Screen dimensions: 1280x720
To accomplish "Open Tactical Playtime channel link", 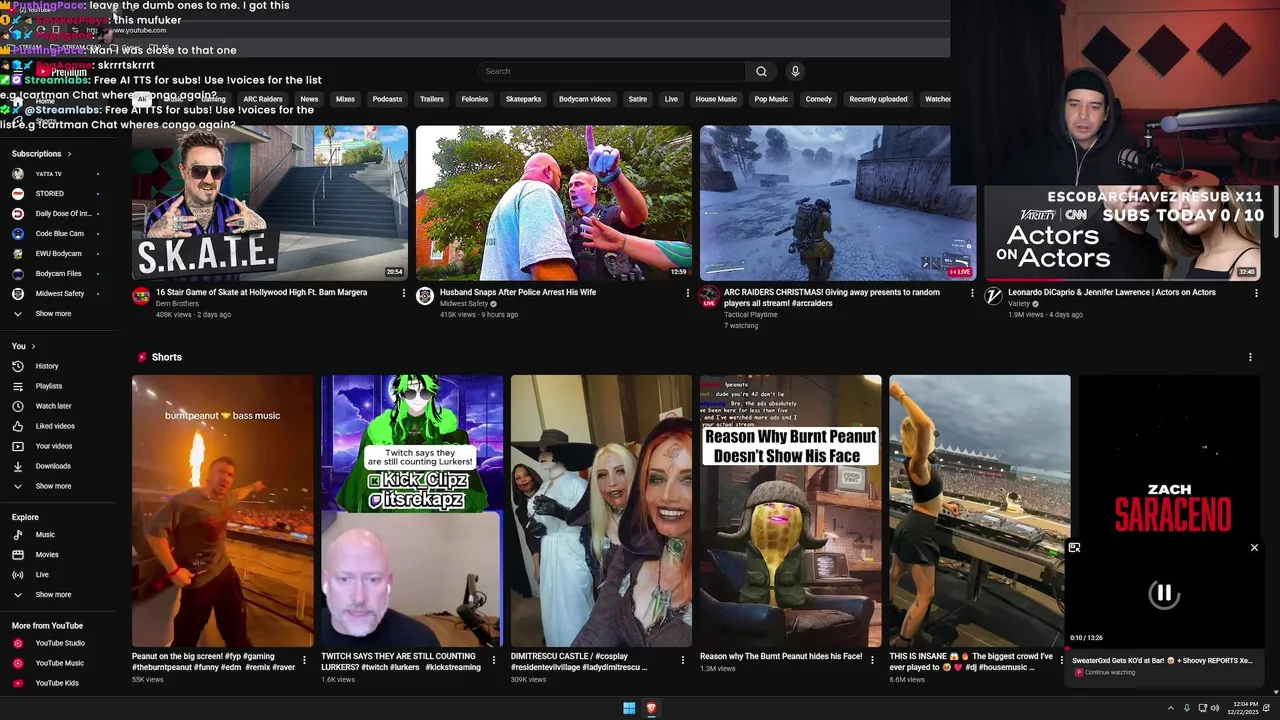I will pyautogui.click(x=751, y=315).
